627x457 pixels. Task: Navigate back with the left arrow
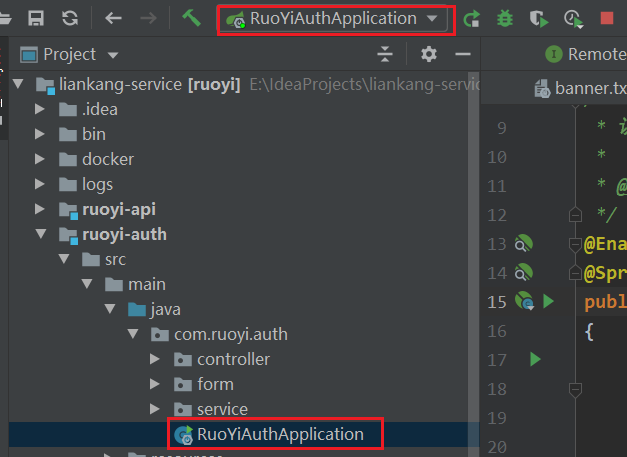coord(113,18)
